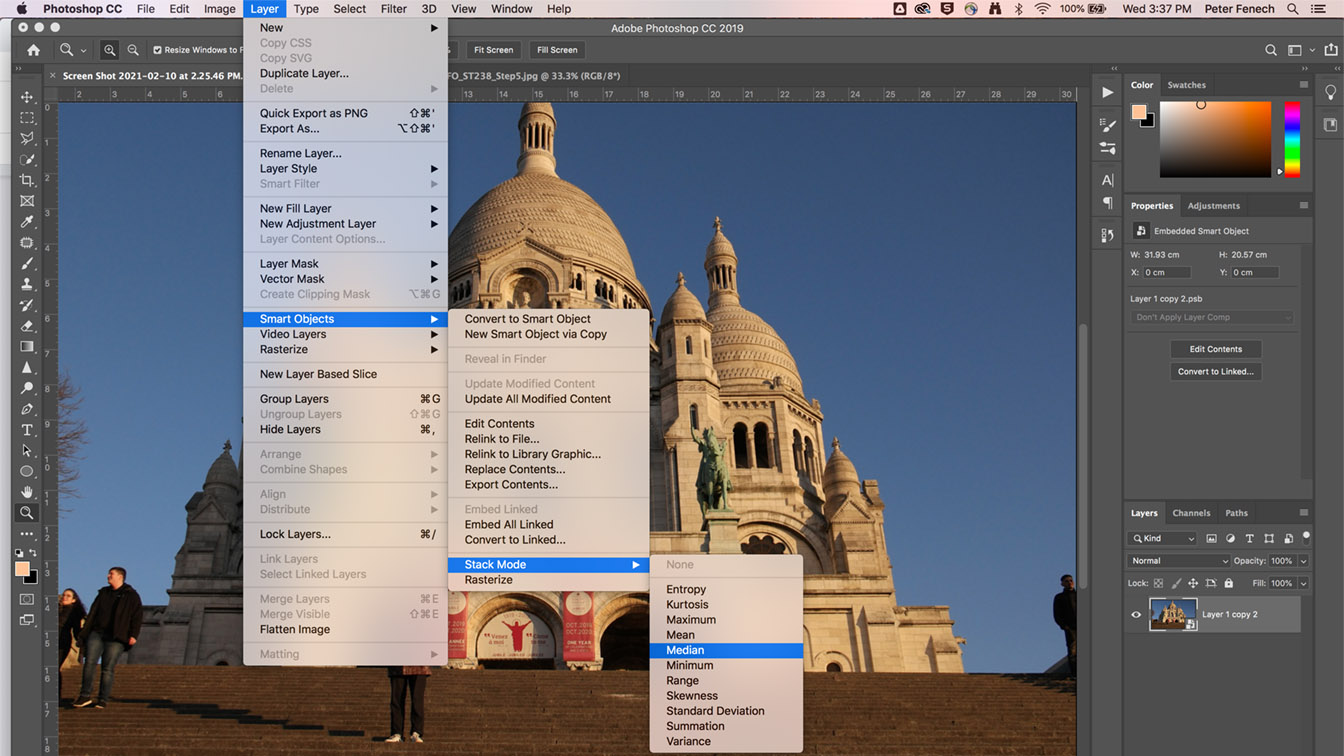Pick the Eyedropper tool
The image size is (1344, 756).
pos(27,222)
